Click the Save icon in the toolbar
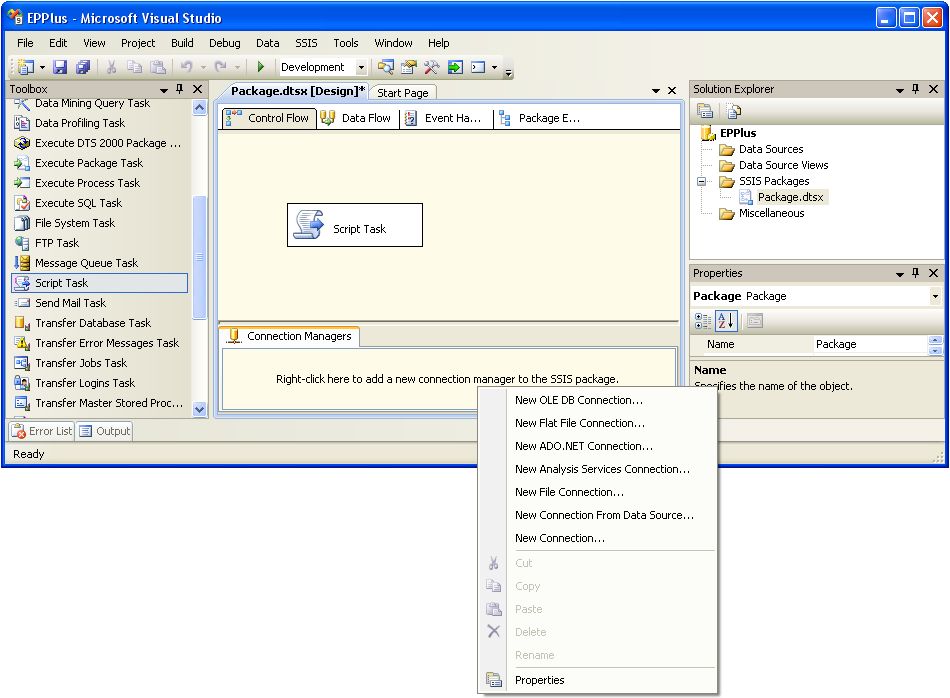Screen dimensions: 950x698 [60, 67]
